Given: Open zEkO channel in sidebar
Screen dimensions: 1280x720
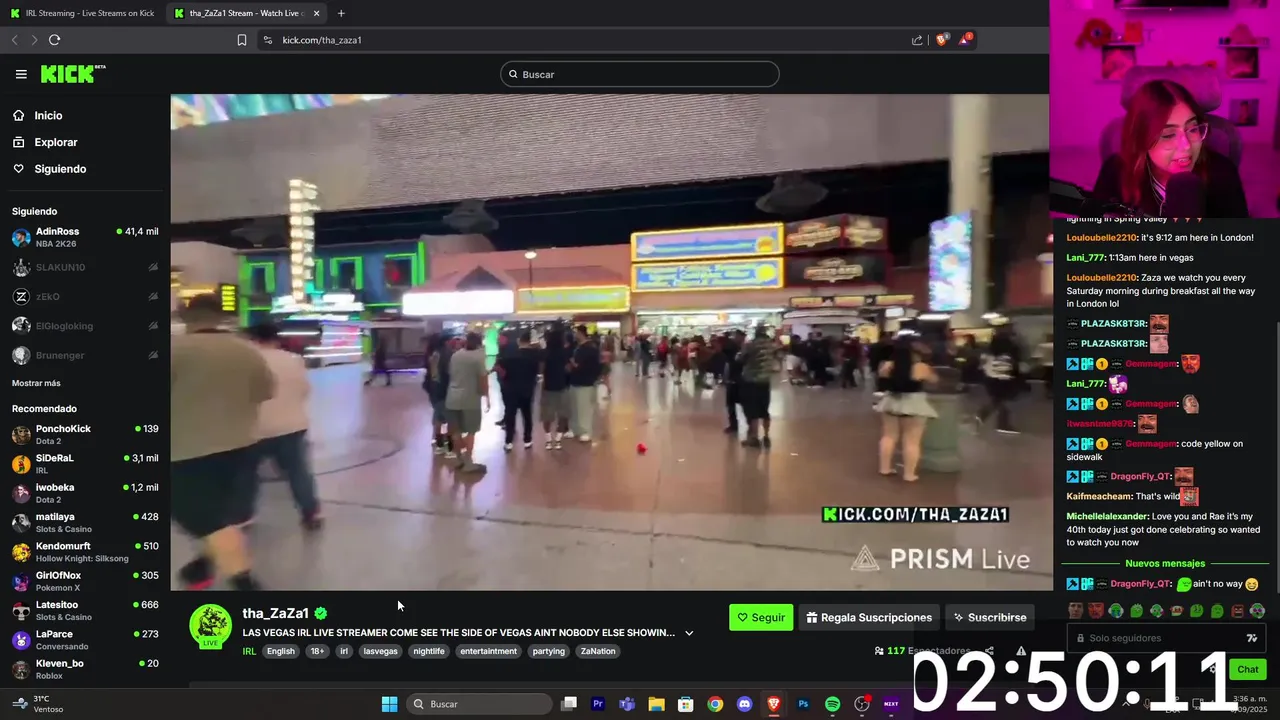Looking at the screenshot, I should coord(85,297).
